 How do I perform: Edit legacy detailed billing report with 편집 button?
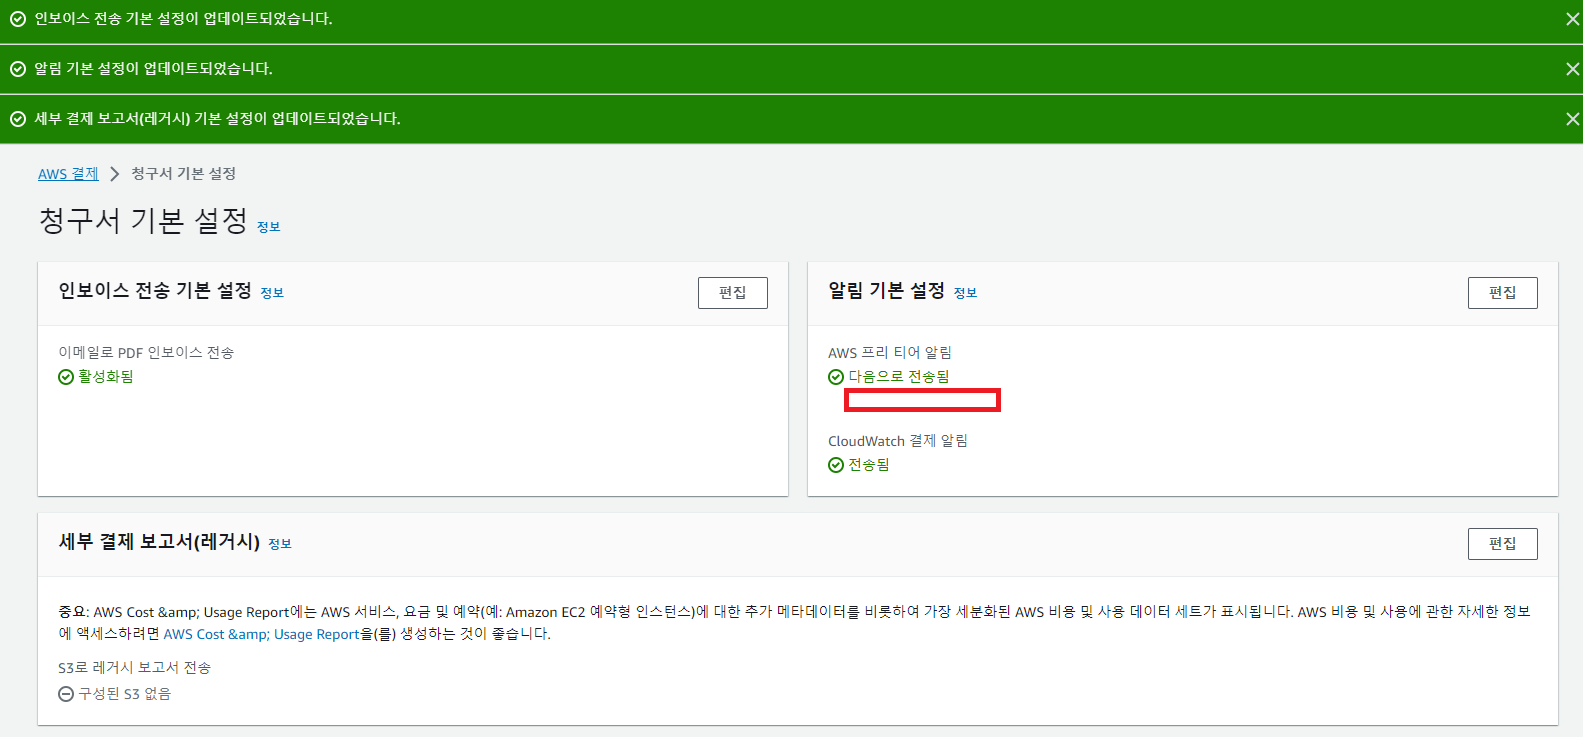[1503, 544]
